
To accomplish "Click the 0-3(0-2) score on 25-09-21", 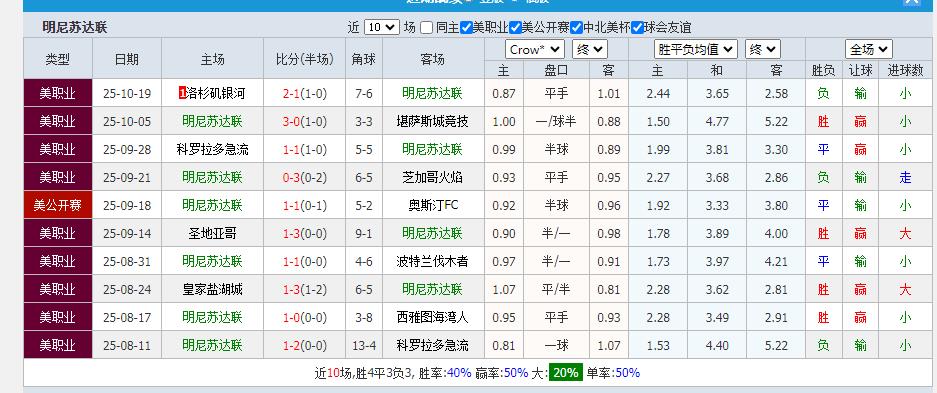I will pyautogui.click(x=305, y=177).
